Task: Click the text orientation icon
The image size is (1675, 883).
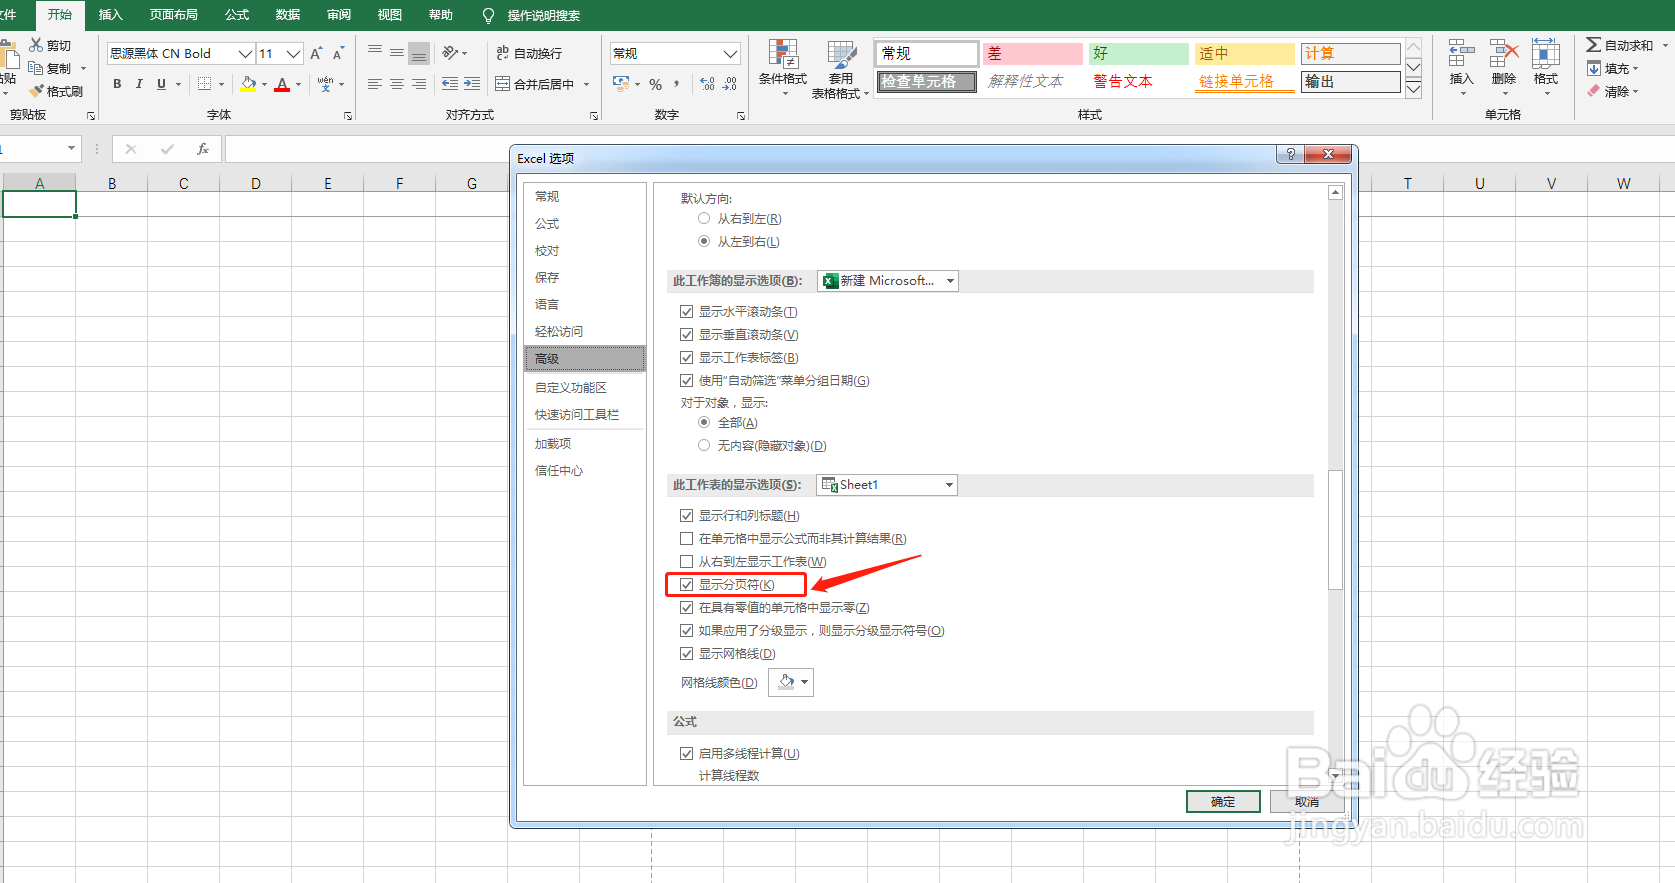Action: [451, 53]
